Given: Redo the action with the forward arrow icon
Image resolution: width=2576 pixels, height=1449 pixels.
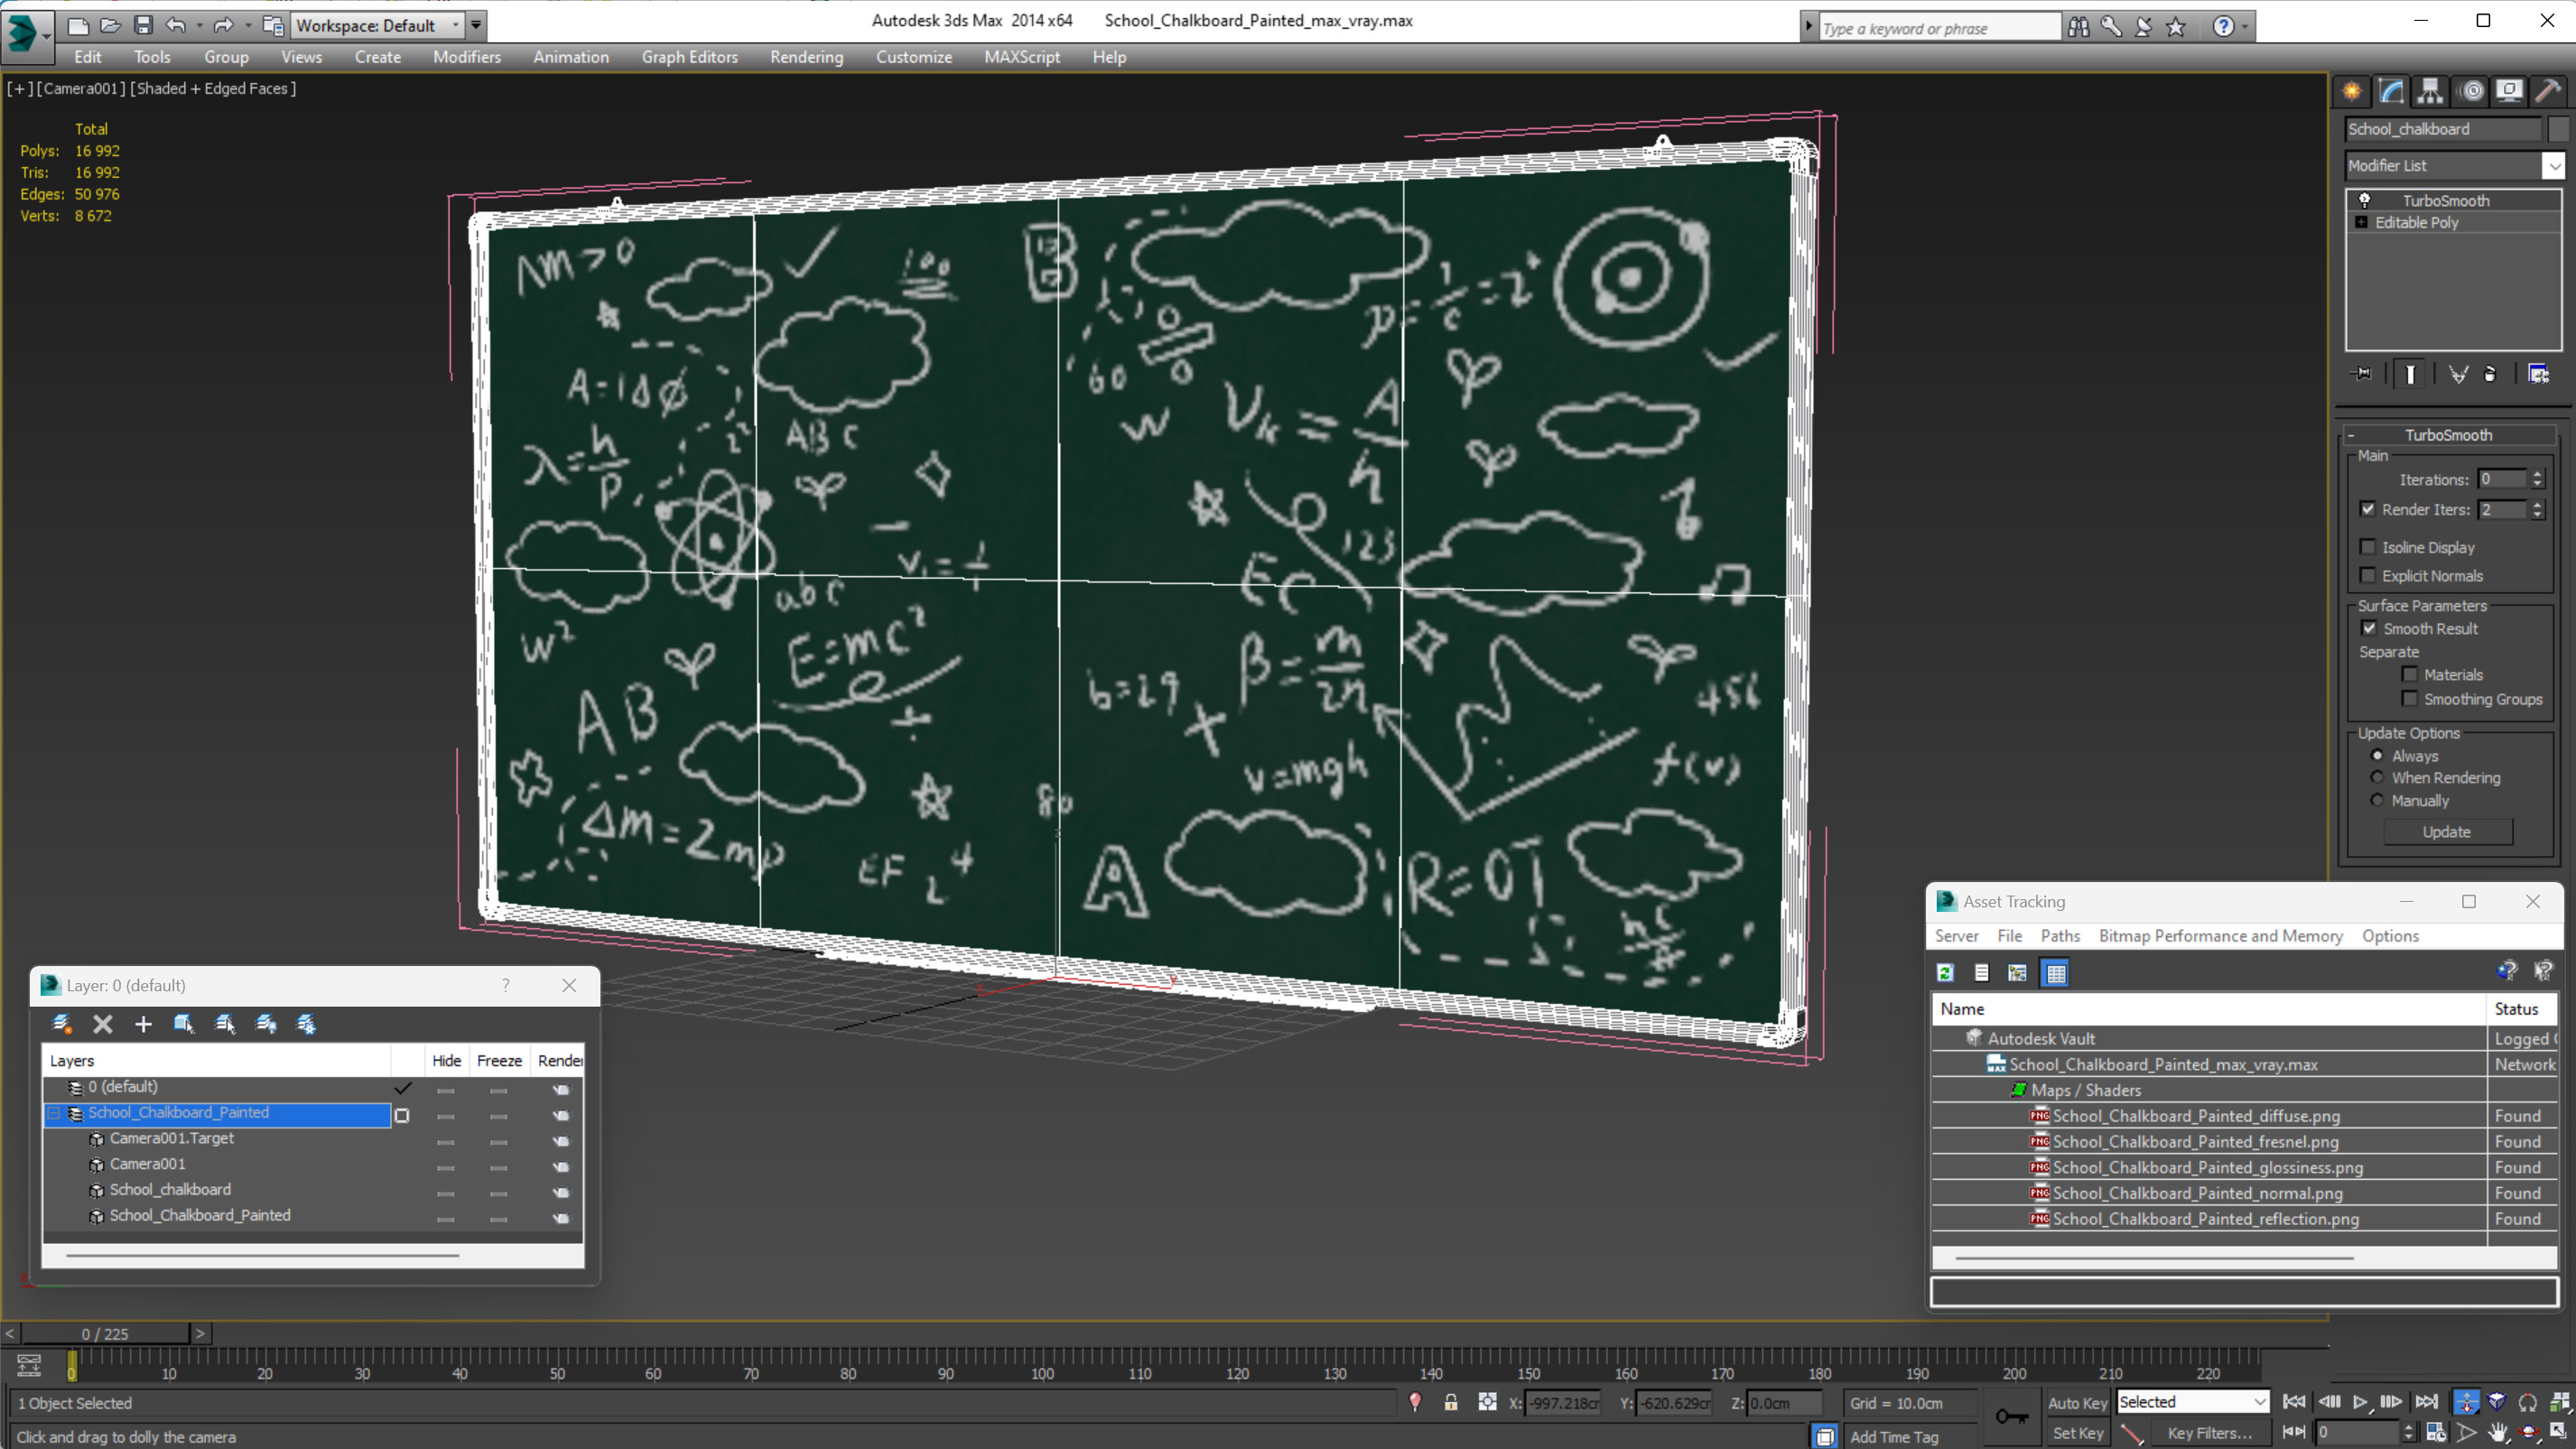Looking at the screenshot, I should click(222, 25).
